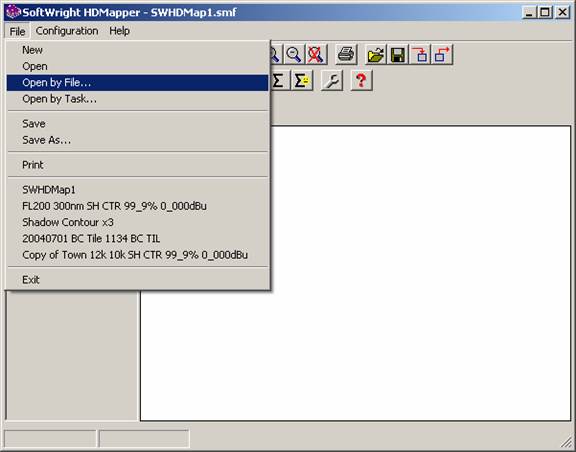Click the sigma with smiley face icon
Image resolution: width=576 pixels, height=452 pixels.
tap(302, 80)
